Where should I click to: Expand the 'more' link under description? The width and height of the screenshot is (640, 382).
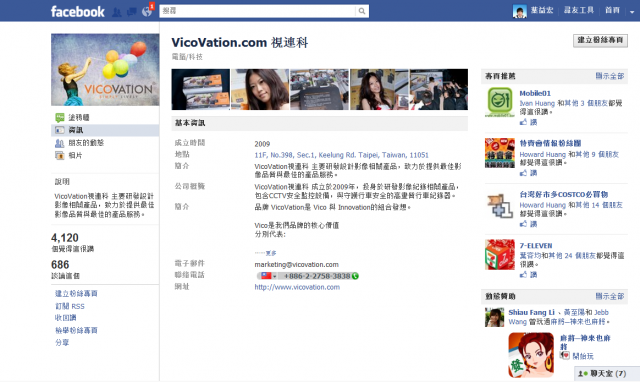[271, 253]
